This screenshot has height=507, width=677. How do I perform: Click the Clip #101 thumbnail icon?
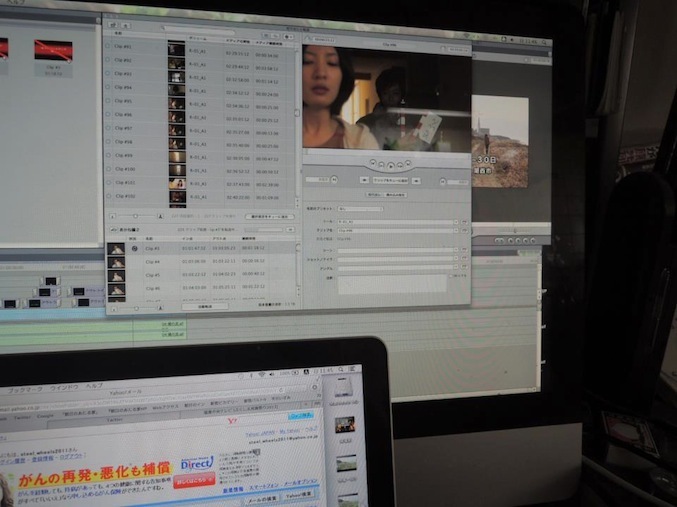point(177,184)
